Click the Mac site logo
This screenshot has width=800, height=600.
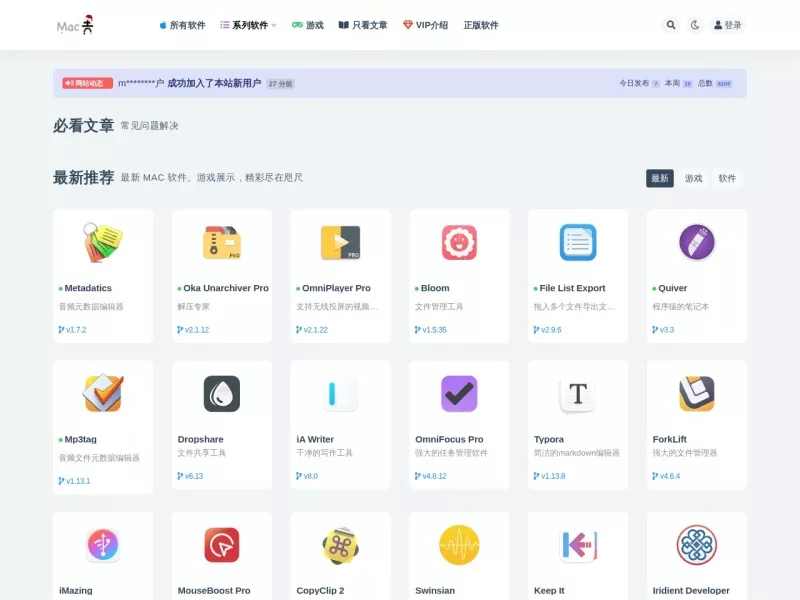pos(75,25)
